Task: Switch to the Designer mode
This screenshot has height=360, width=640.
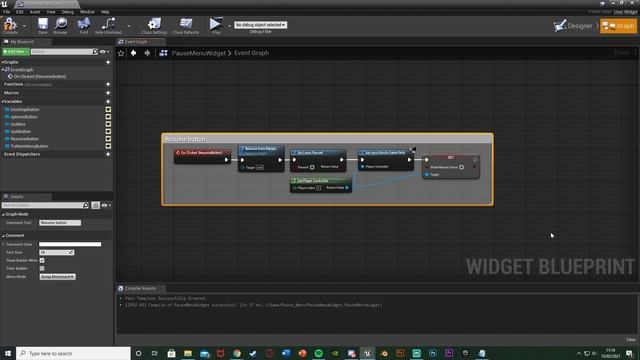Action: tap(574, 26)
